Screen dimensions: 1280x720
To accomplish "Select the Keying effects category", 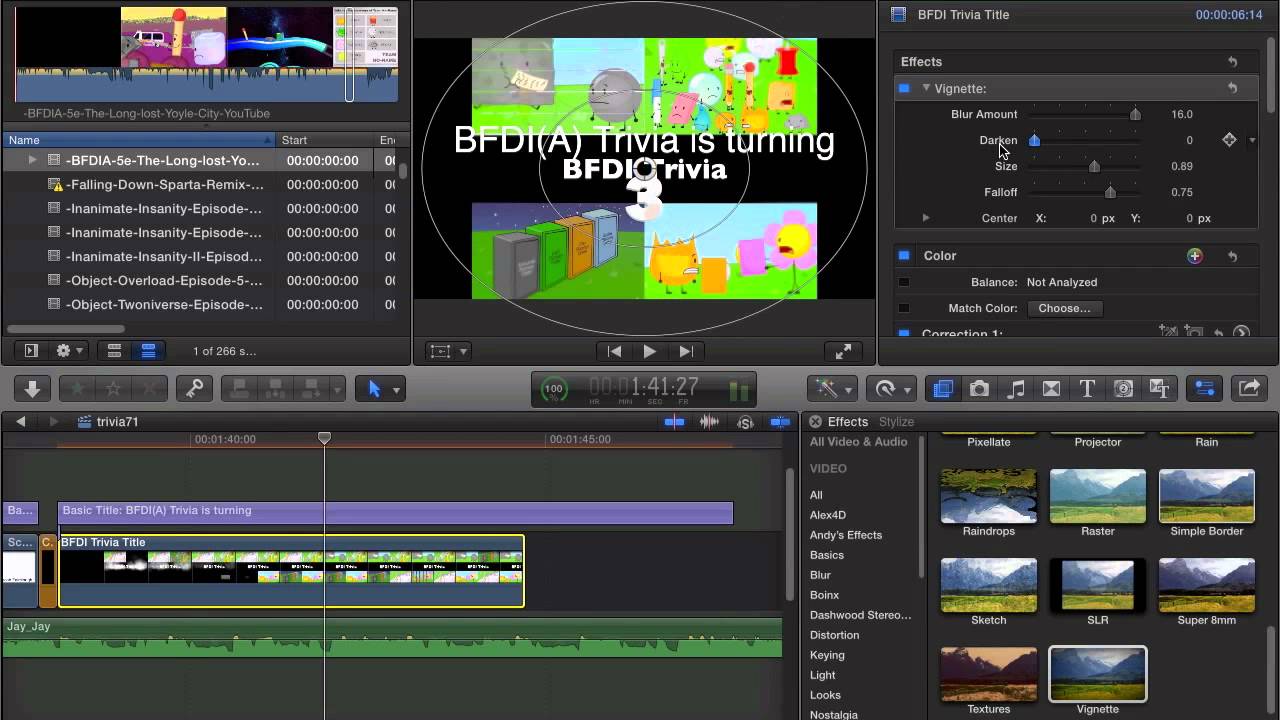I will pyautogui.click(x=827, y=655).
